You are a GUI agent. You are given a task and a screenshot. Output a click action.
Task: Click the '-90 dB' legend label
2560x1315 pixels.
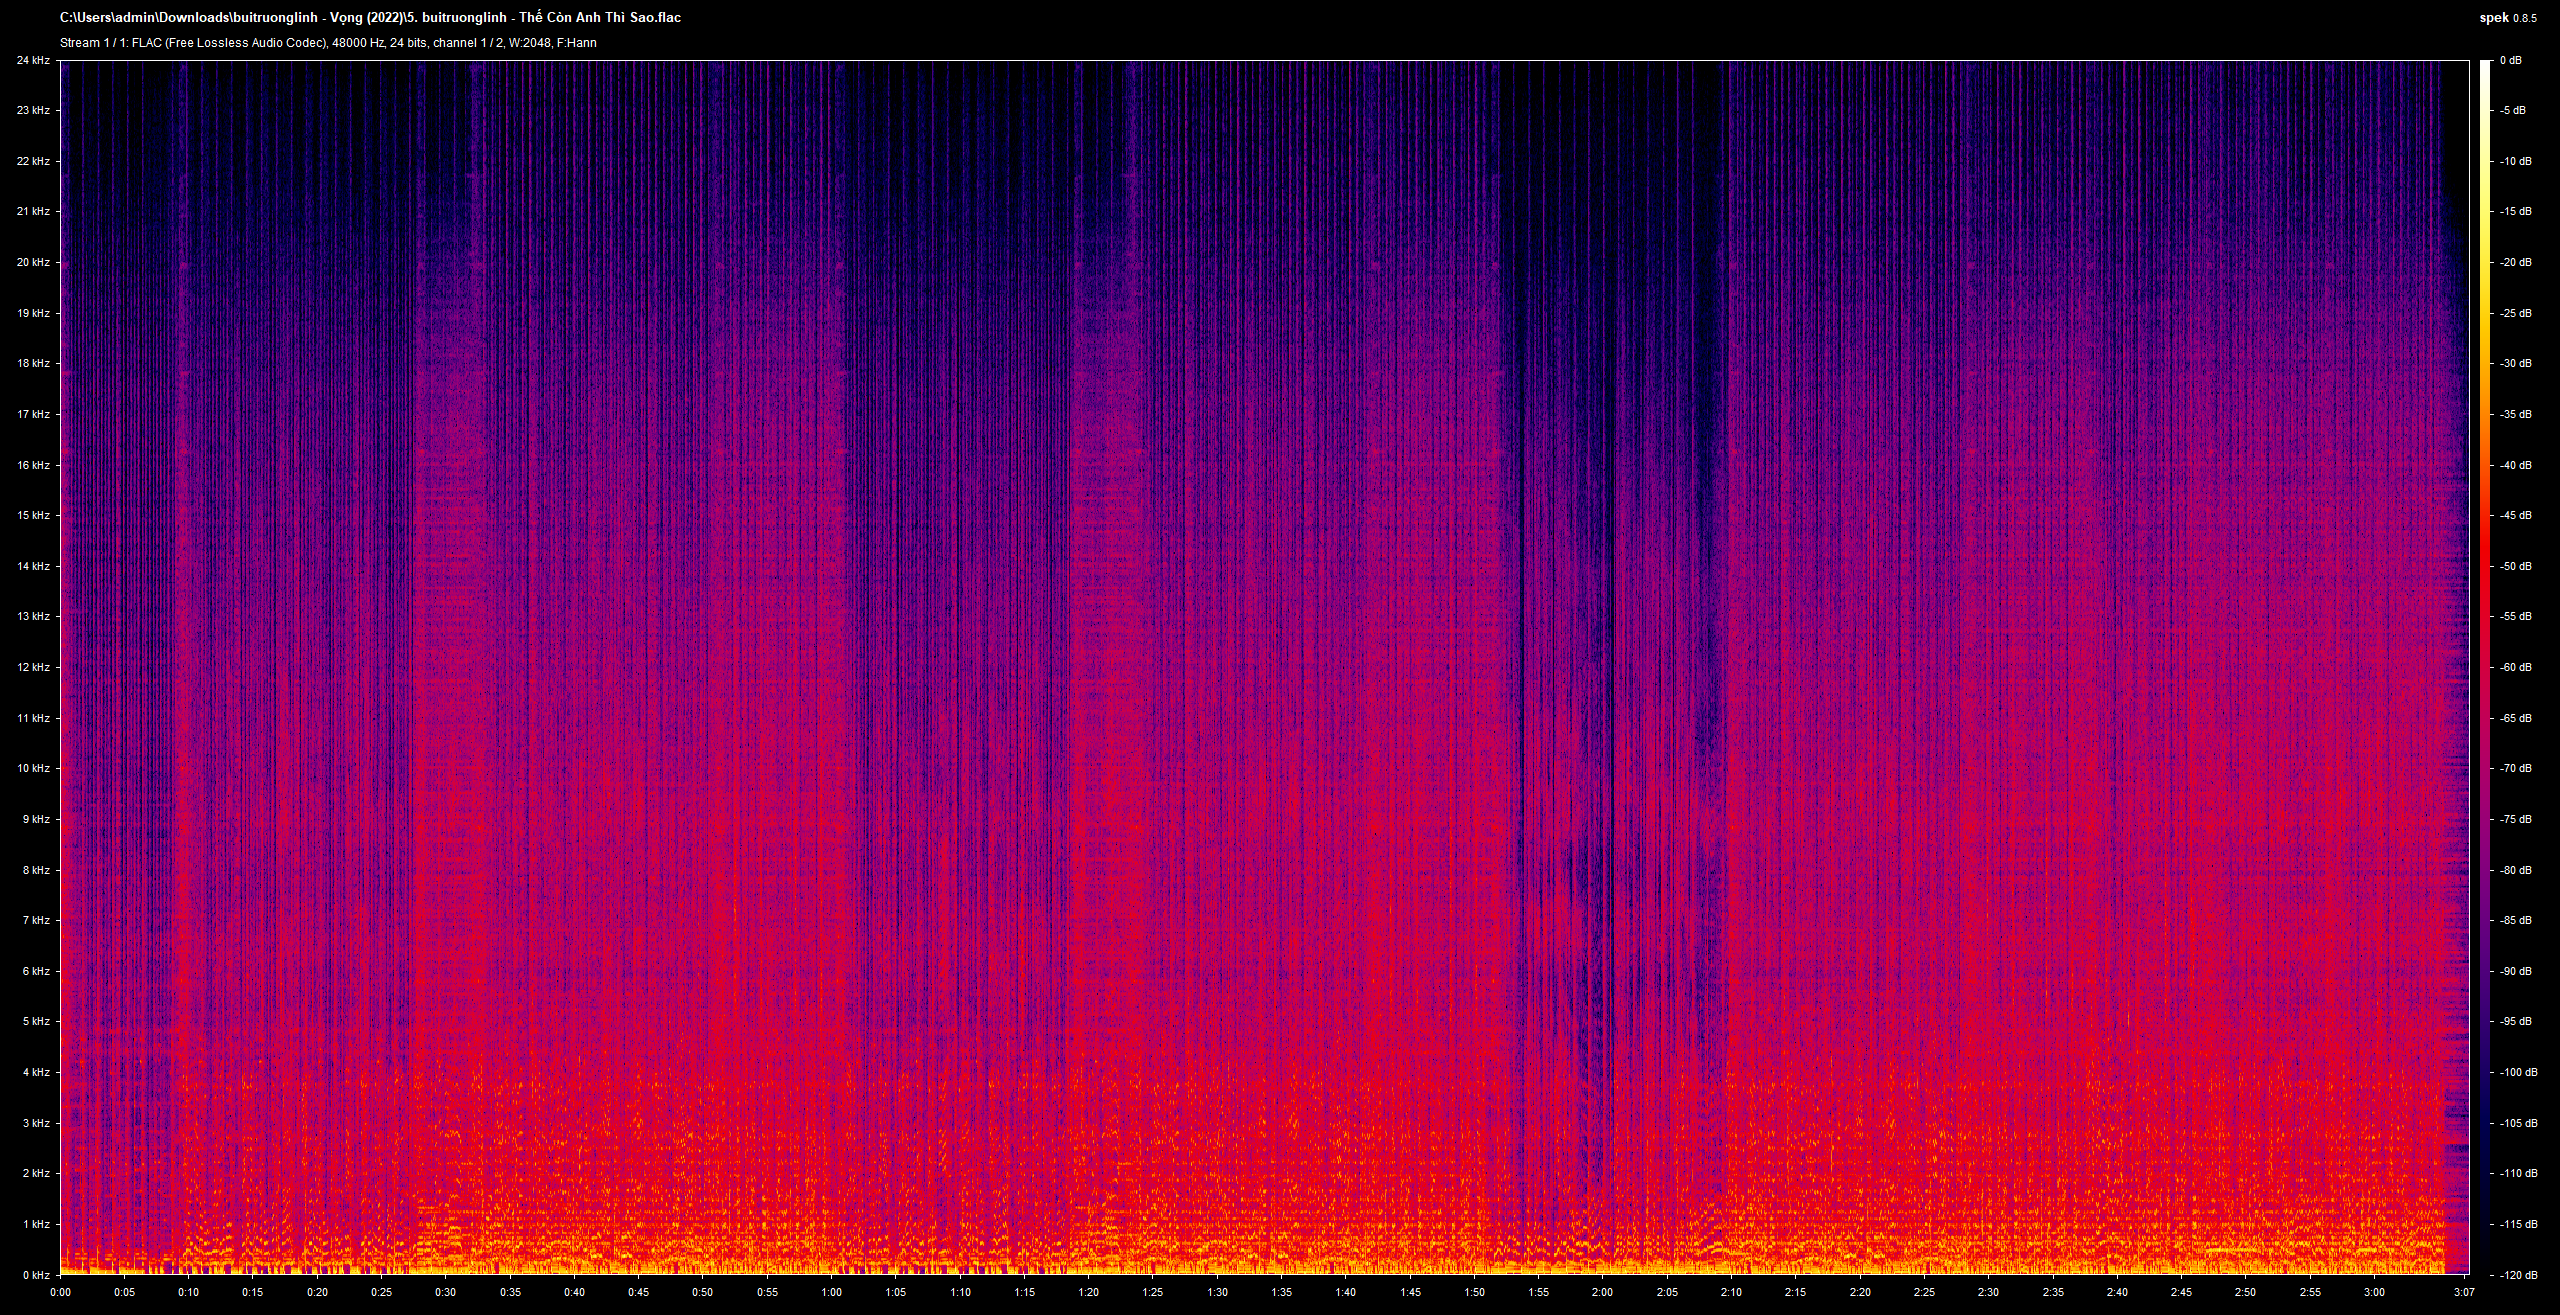2516,971
